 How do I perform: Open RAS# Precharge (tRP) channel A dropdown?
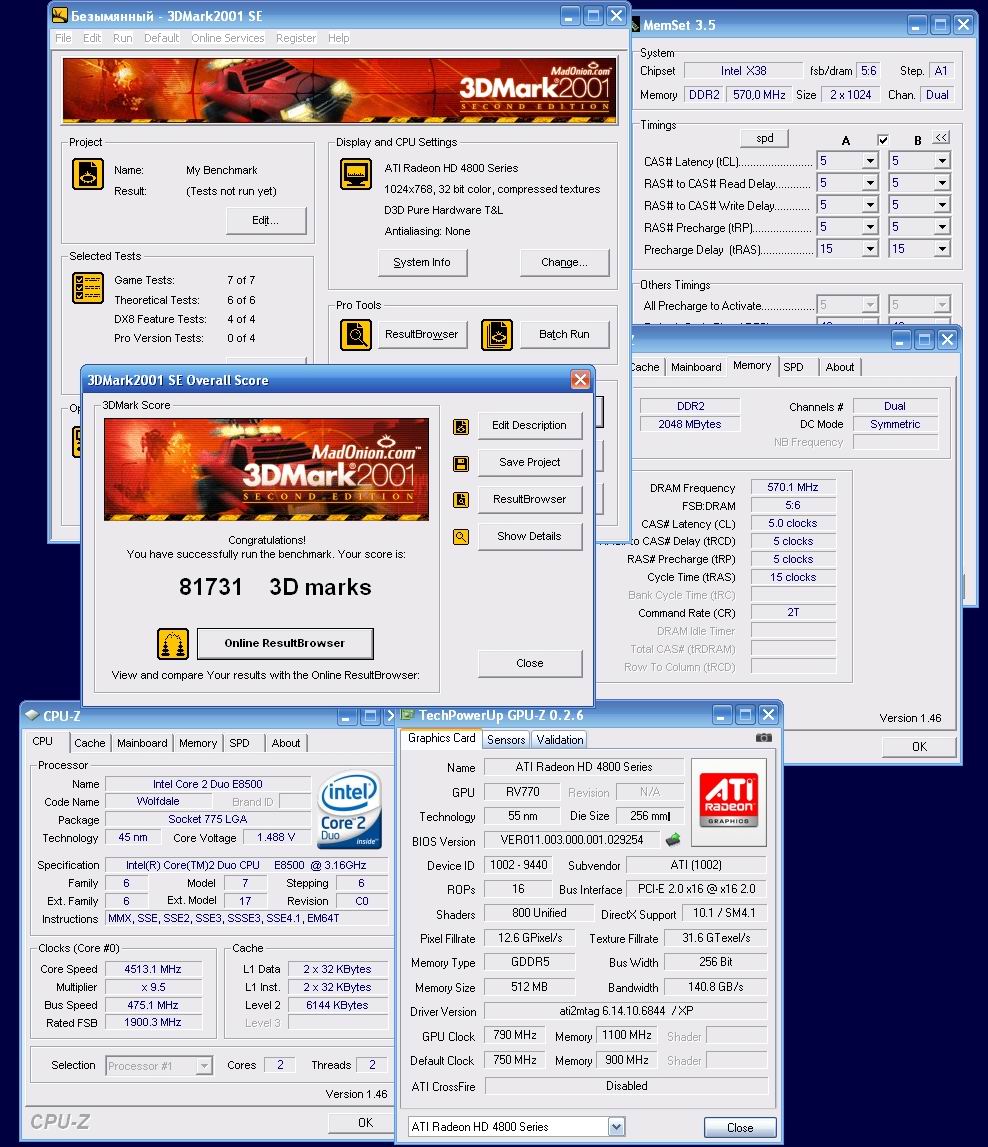click(870, 227)
